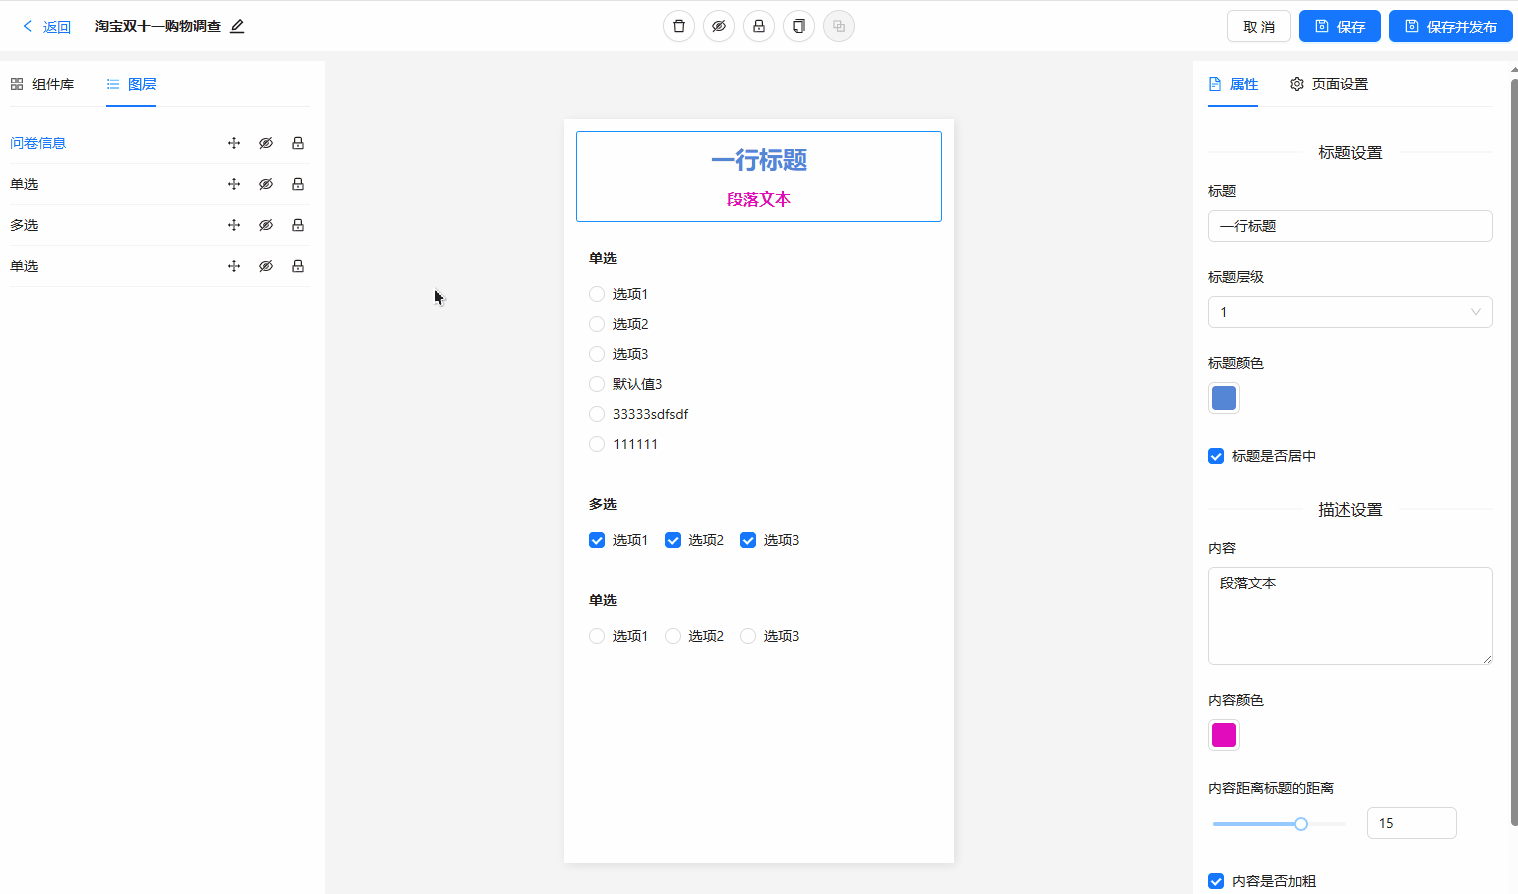Open the 标题颜色 blue color swatch

click(1224, 398)
